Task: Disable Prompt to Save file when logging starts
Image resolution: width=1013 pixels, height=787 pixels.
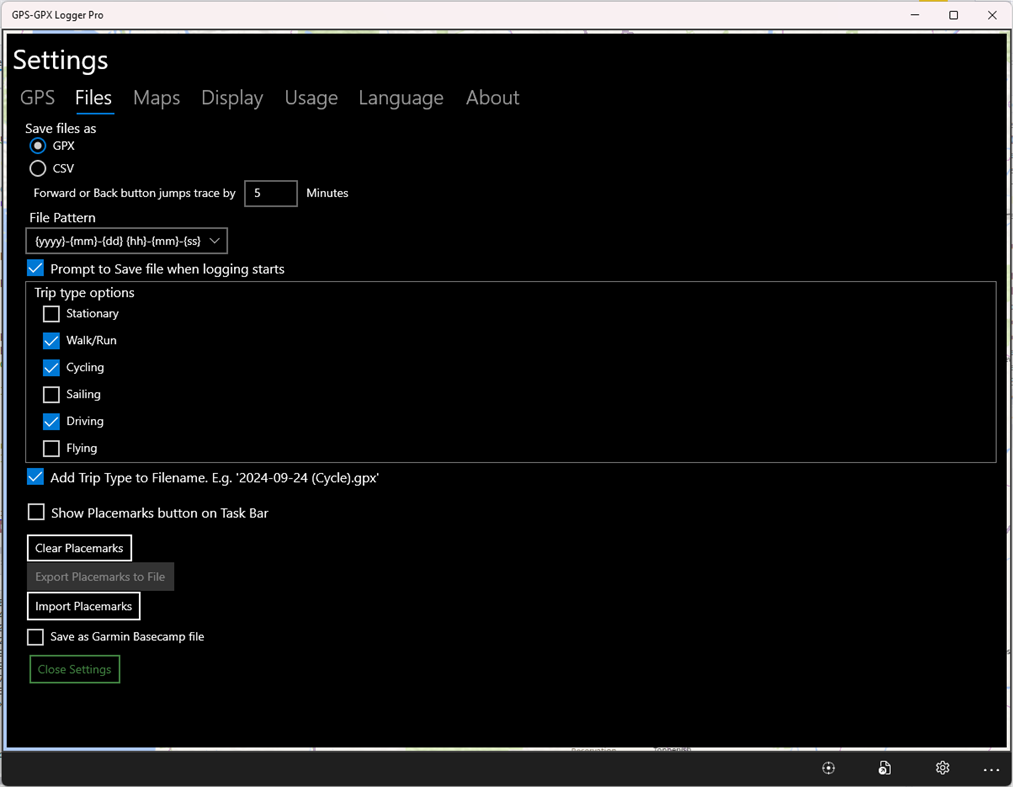Action: pyautogui.click(x=35, y=268)
